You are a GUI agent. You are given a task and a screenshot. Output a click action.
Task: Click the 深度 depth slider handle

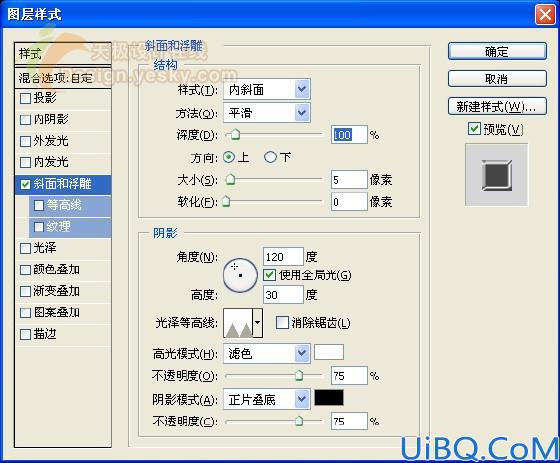[235, 135]
